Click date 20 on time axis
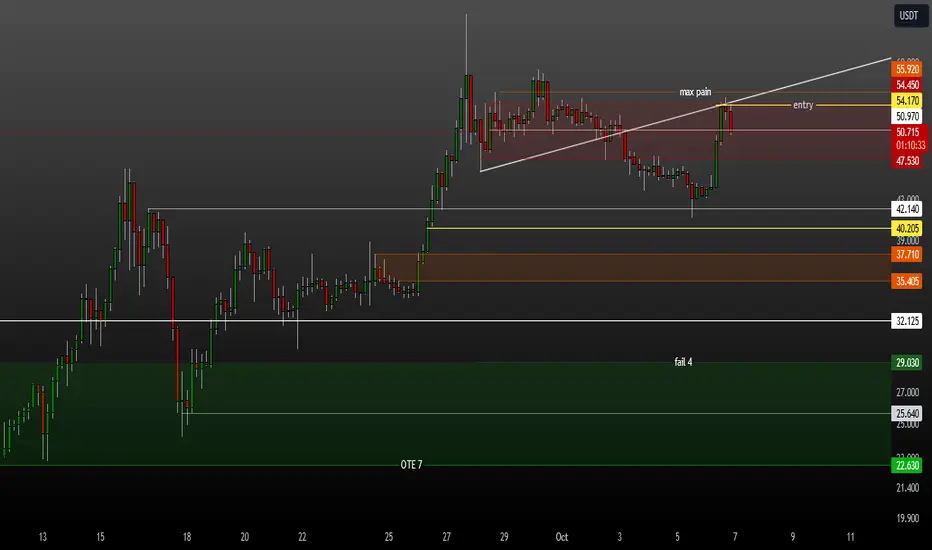932x550 pixels. pos(244,537)
